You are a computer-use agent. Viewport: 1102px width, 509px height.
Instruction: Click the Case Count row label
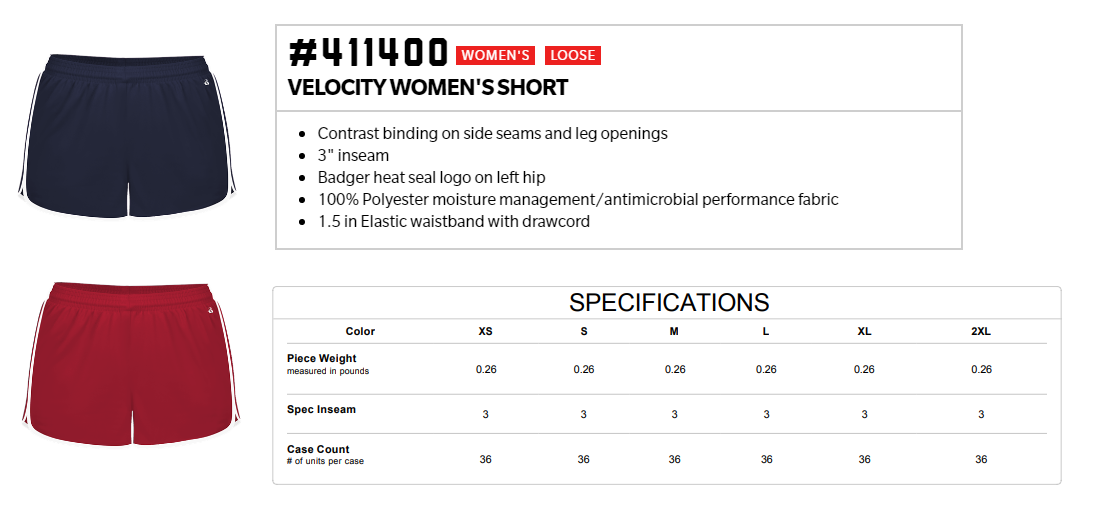click(x=318, y=449)
